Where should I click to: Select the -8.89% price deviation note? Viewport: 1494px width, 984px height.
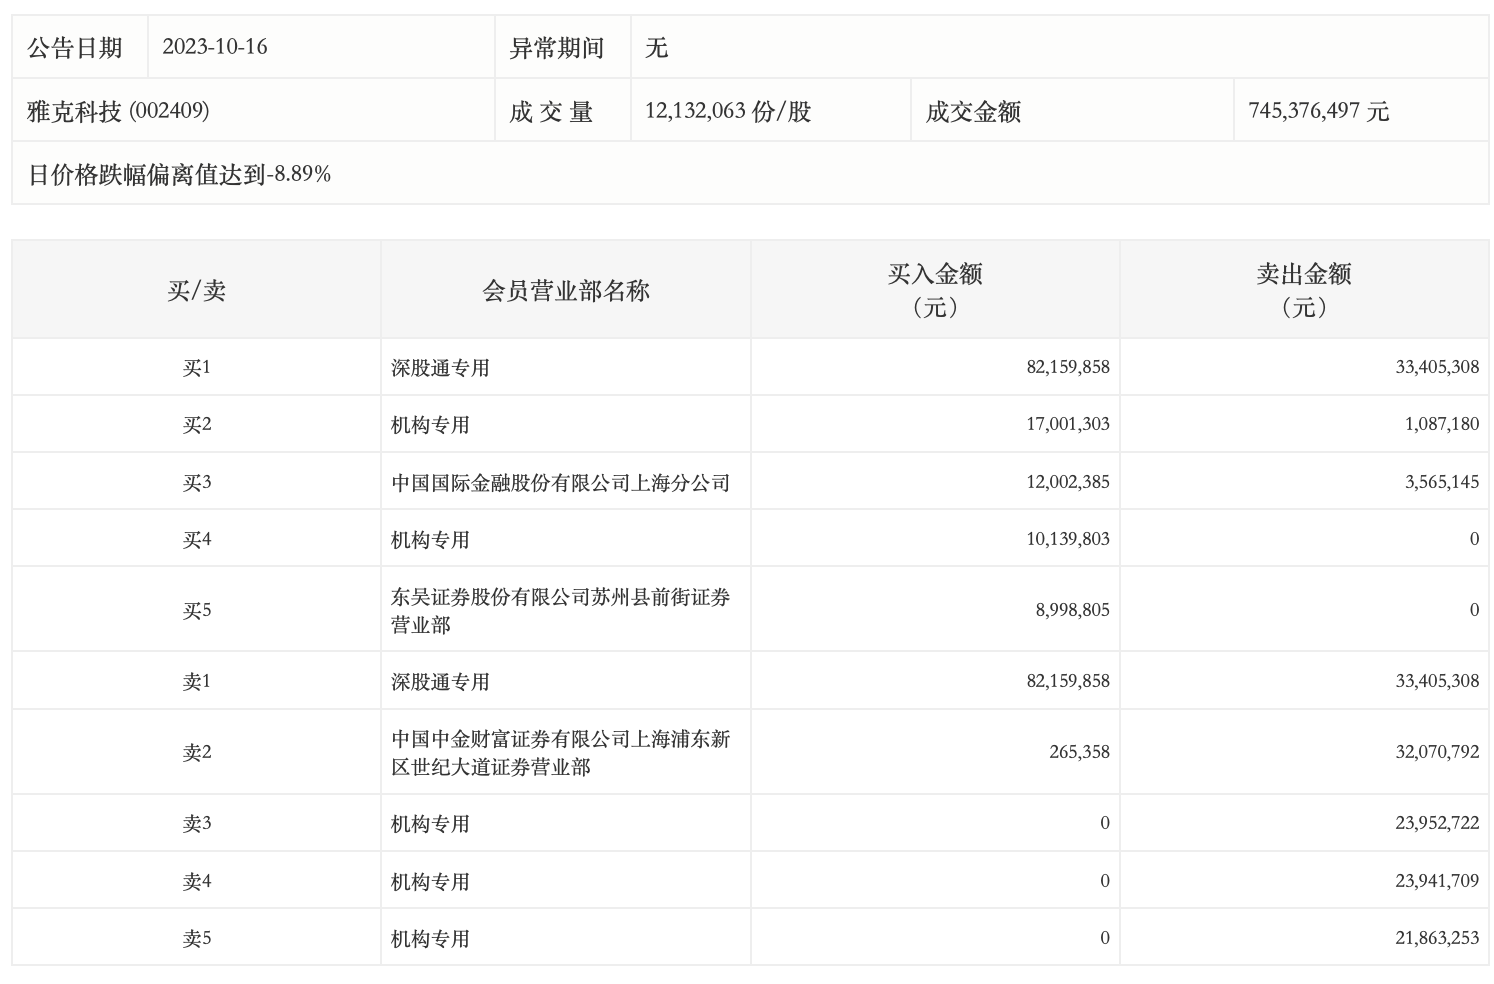click(x=180, y=175)
